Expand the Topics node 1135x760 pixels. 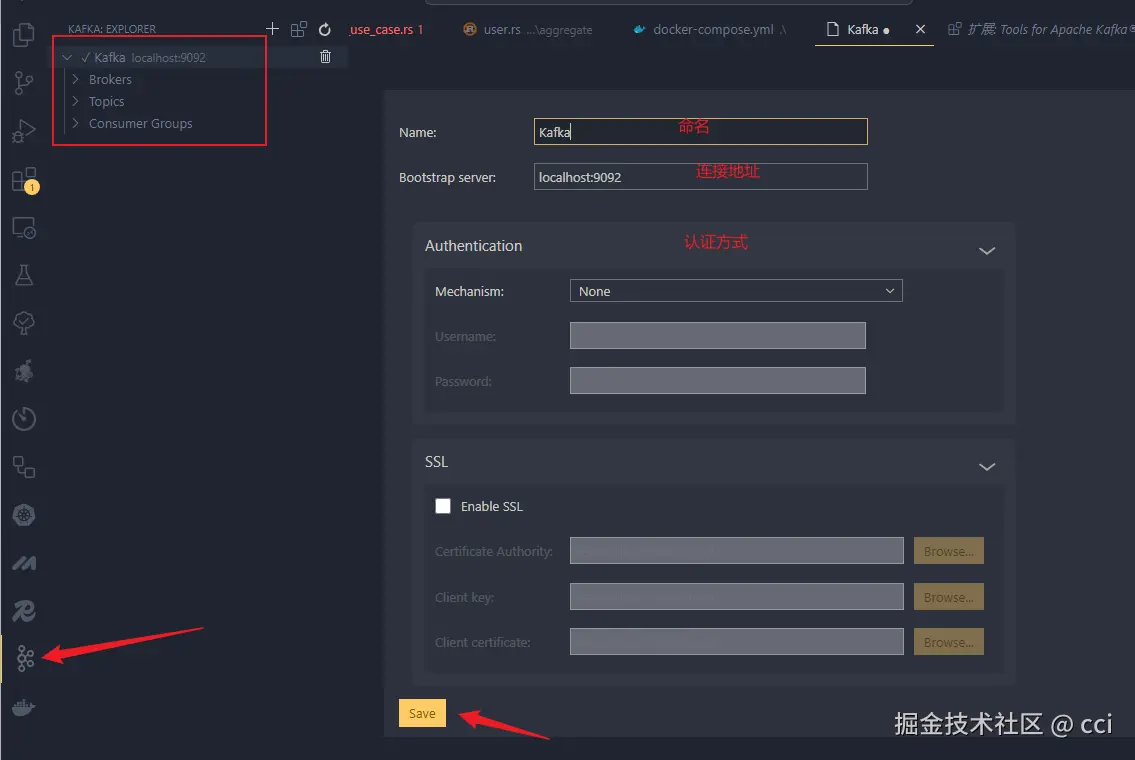click(x=75, y=101)
